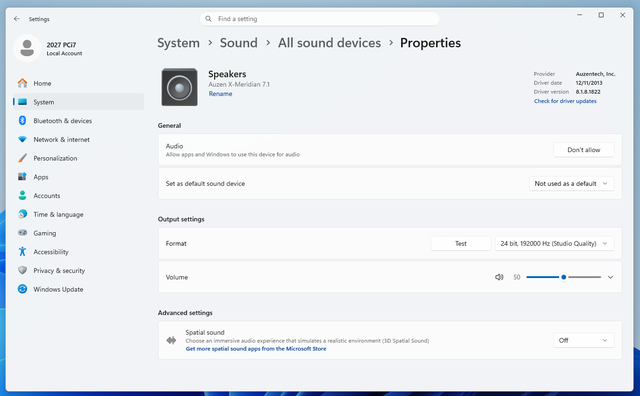Click the Auzen X-Meridian 7.1 text

tap(239, 85)
